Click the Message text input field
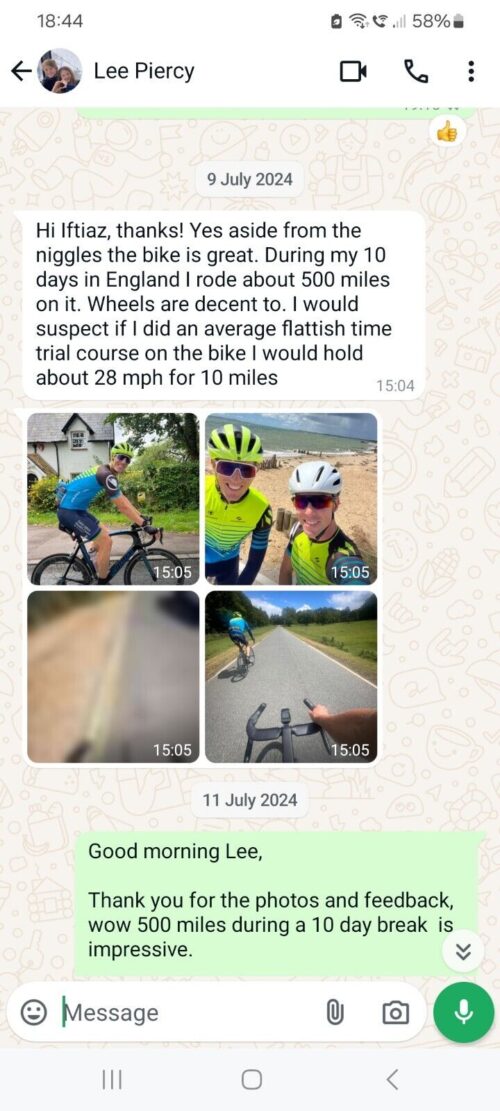The width and height of the screenshot is (500, 1111). click(190, 1013)
